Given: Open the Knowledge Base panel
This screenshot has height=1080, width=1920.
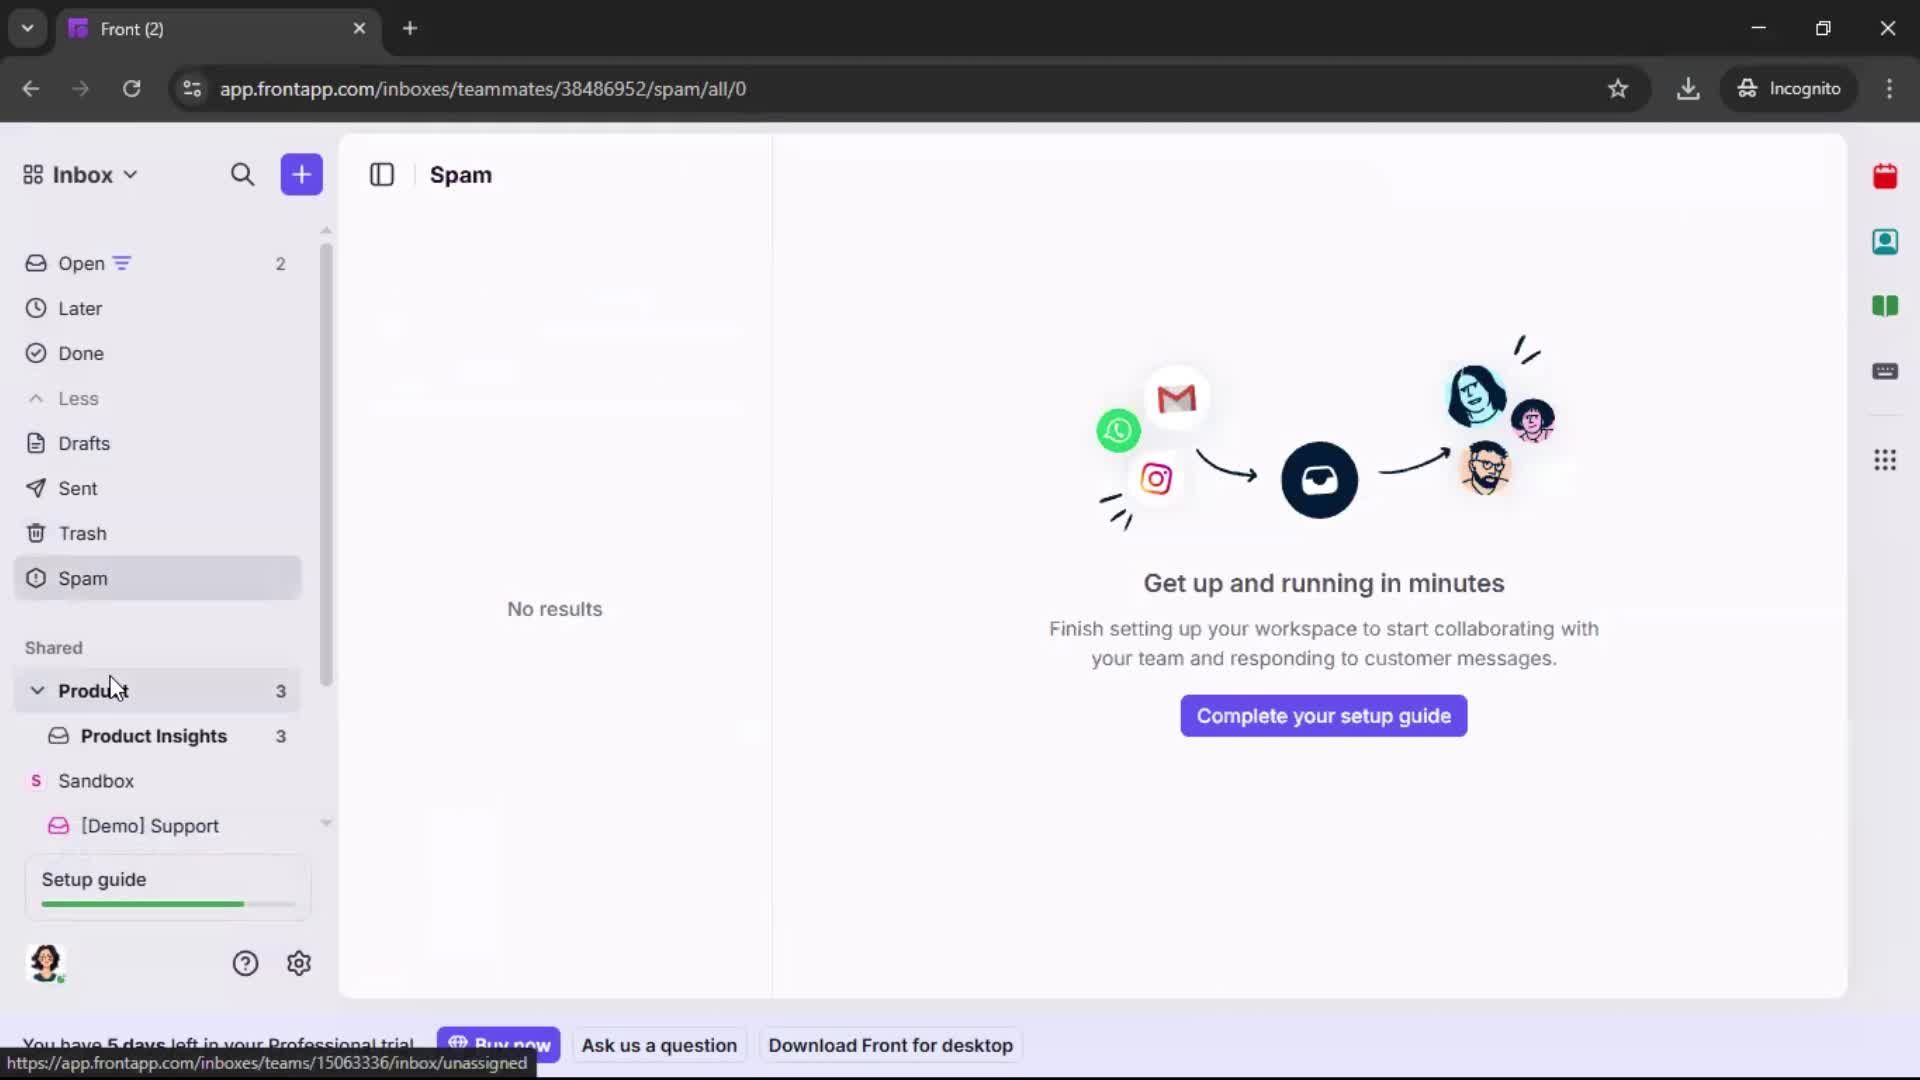Looking at the screenshot, I should 1886,306.
